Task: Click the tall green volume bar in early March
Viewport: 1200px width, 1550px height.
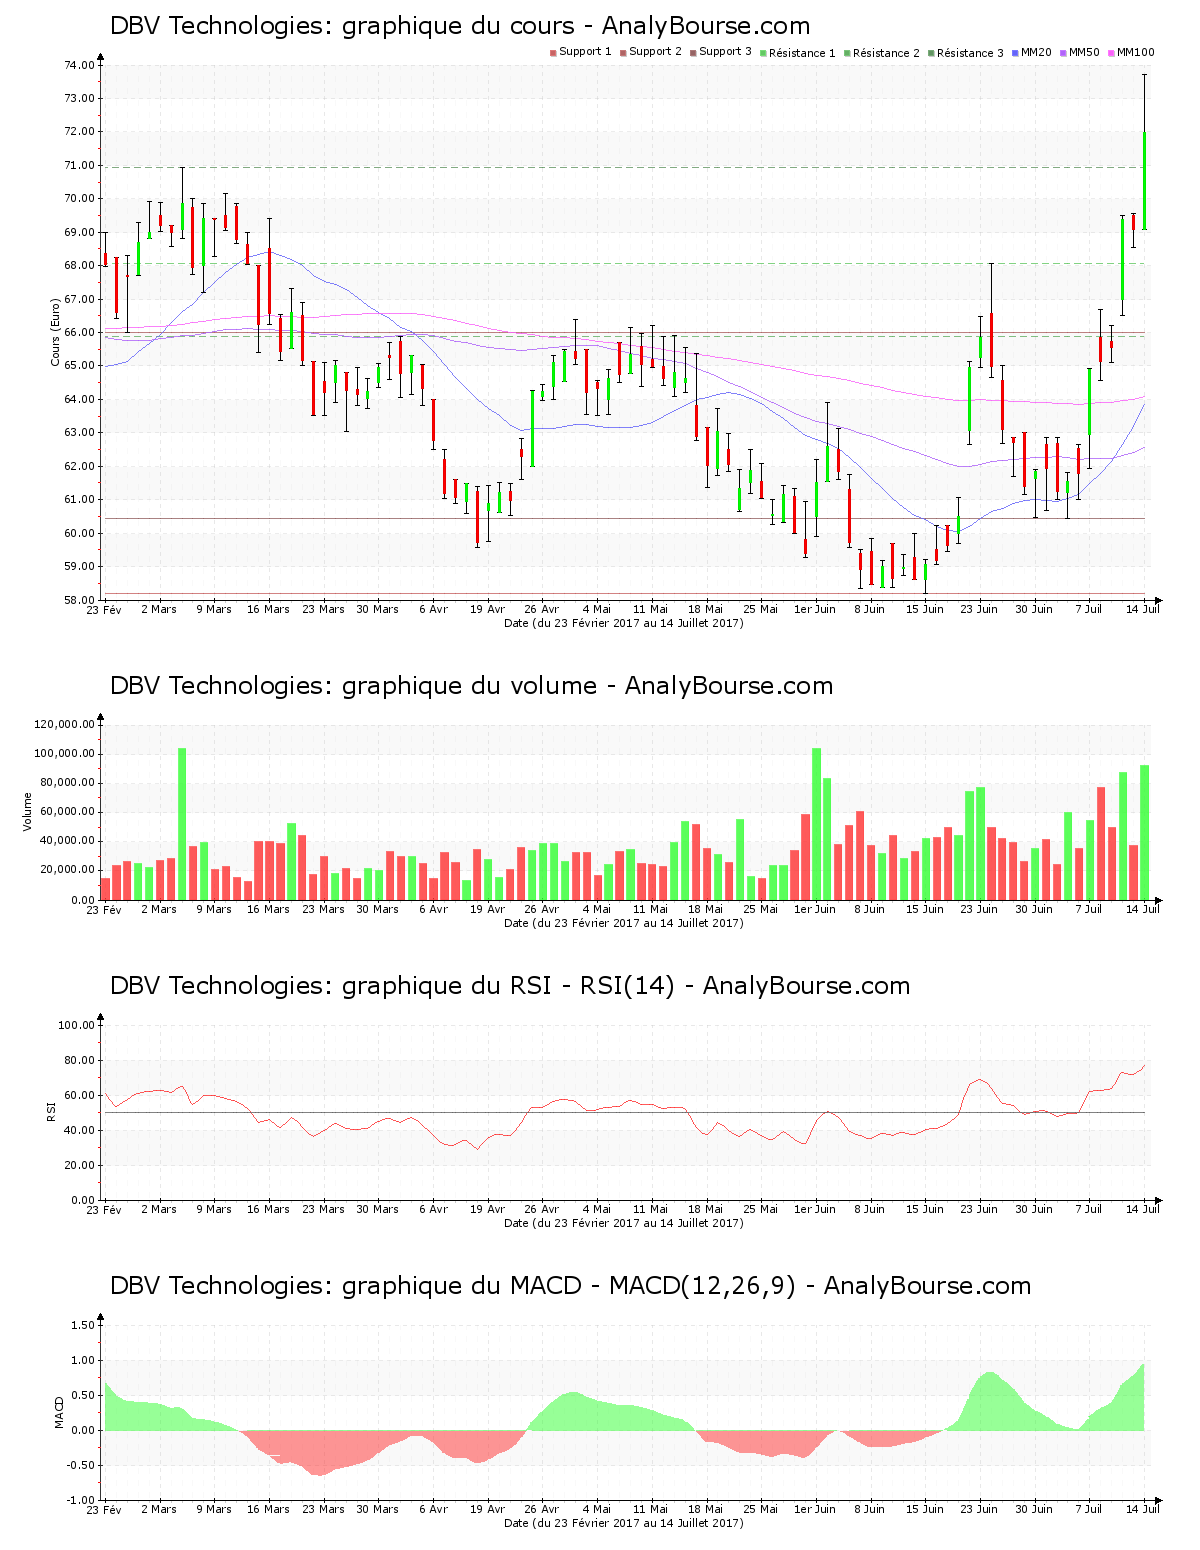Action: [182, 824]
